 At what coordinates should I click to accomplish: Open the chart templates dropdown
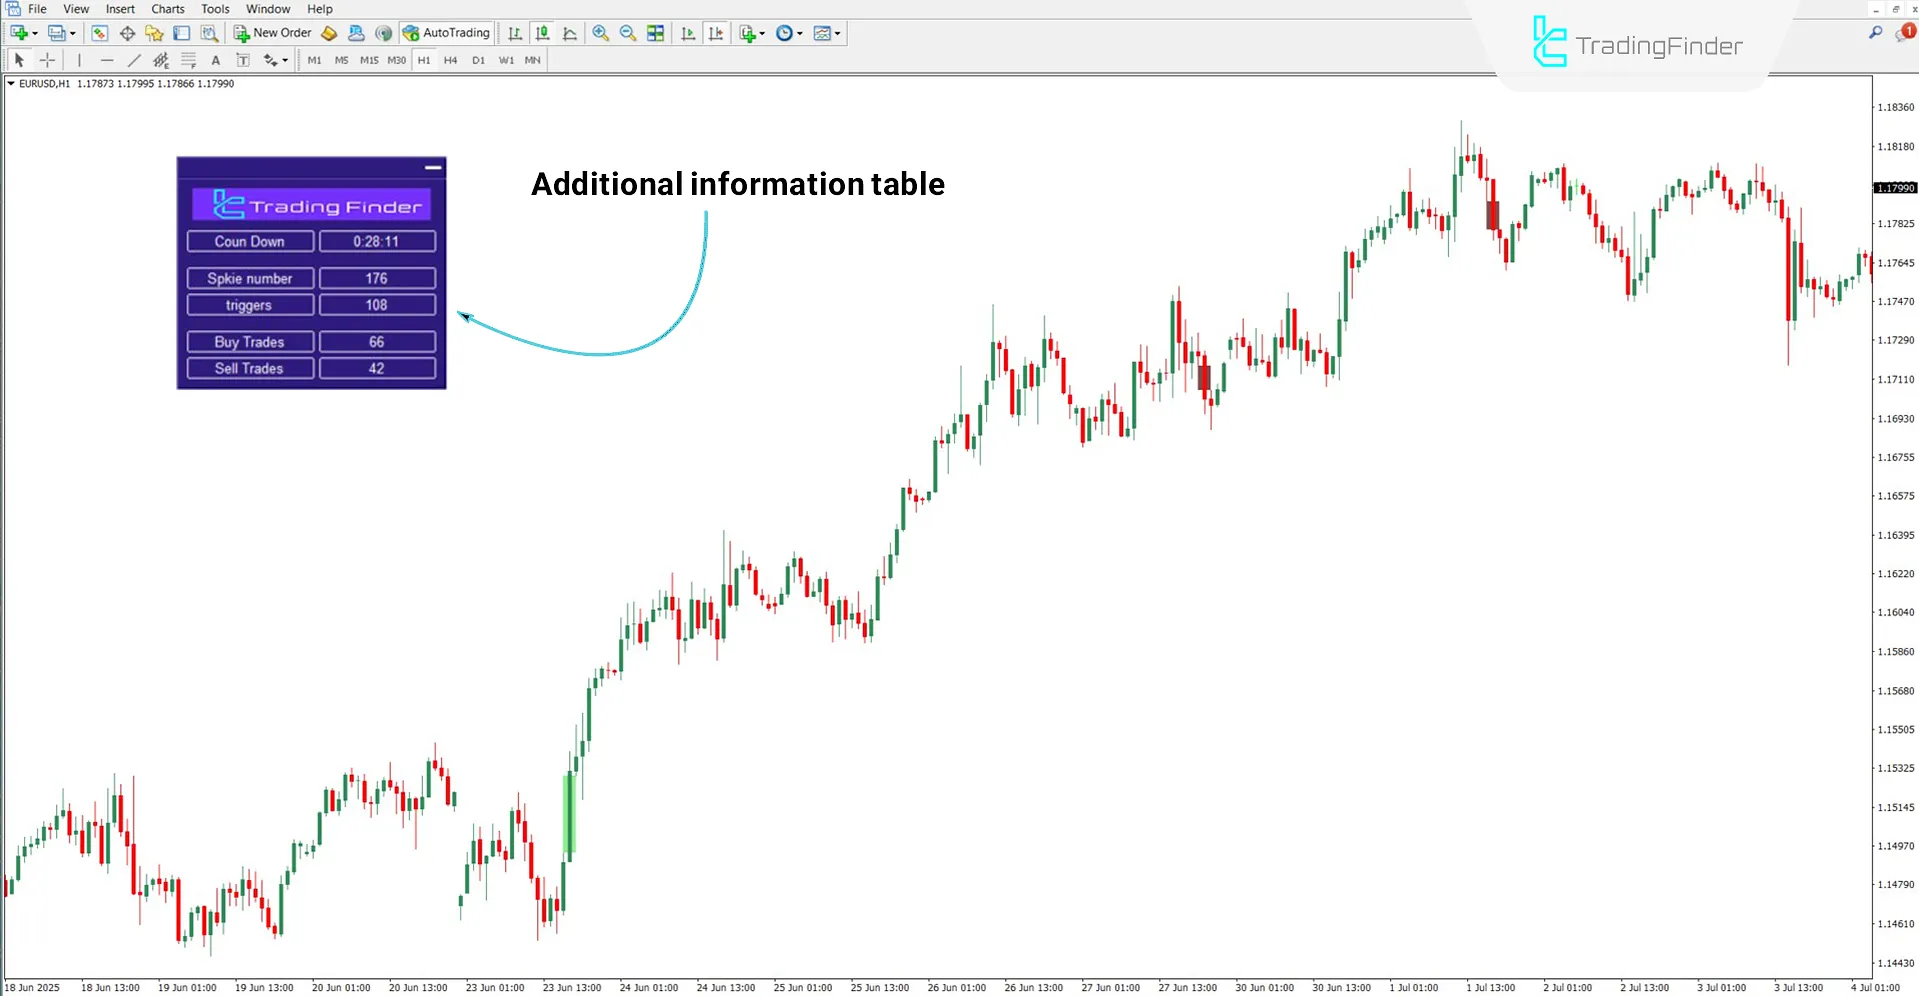tap(826, 33)
